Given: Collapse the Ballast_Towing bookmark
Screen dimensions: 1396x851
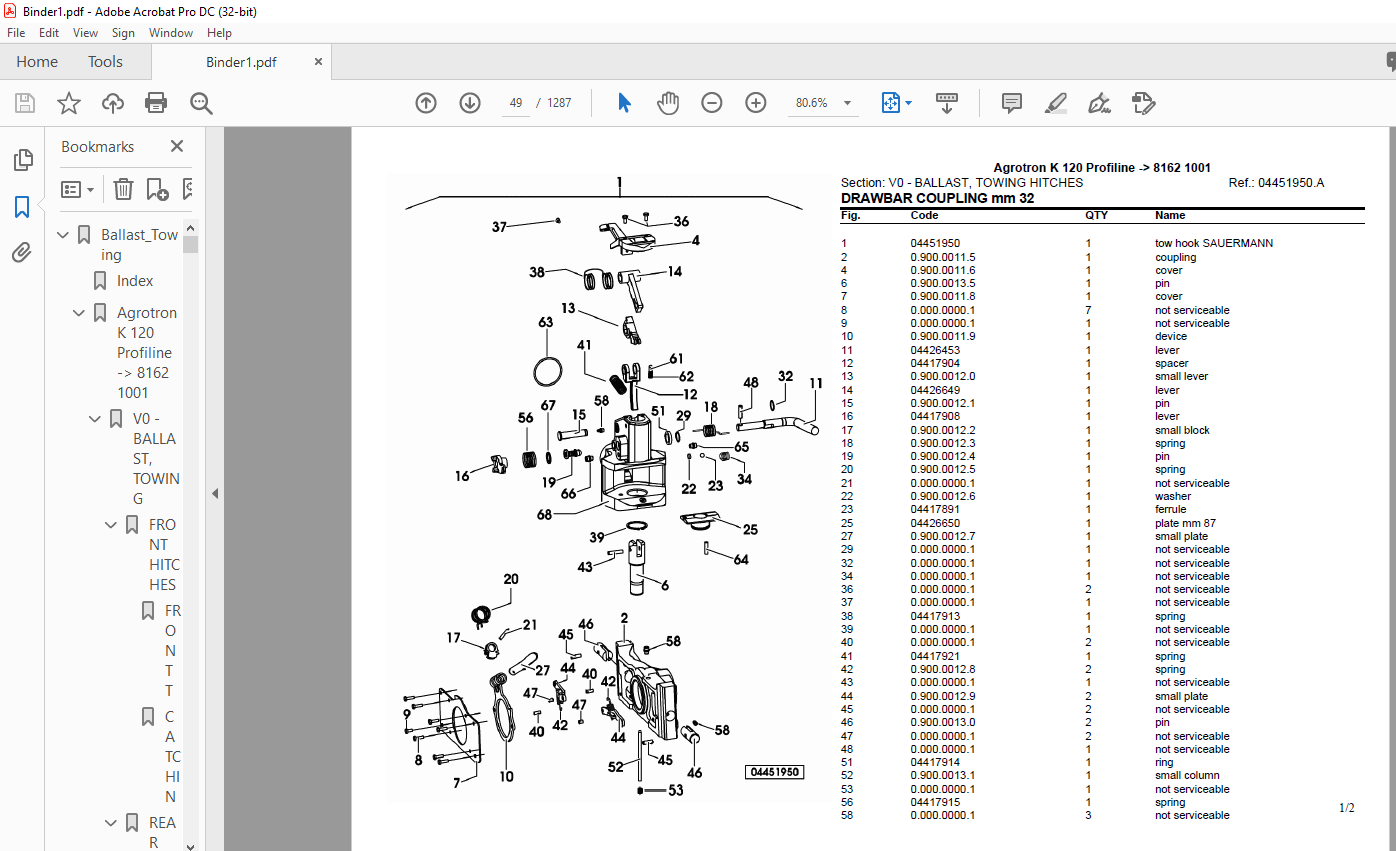Looking at the screenshot, I should pos(63,235).
